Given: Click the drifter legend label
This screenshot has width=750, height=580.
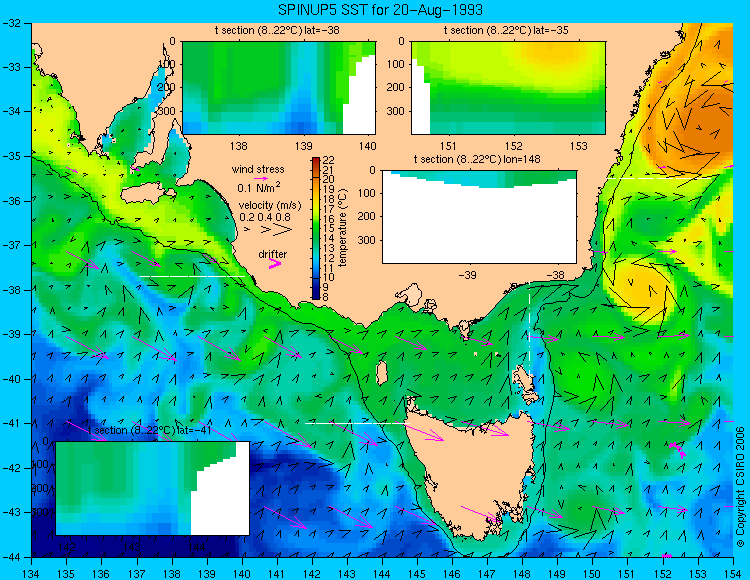Looking at the screenshot, I should pyautogui.click(x=273, y=254).
